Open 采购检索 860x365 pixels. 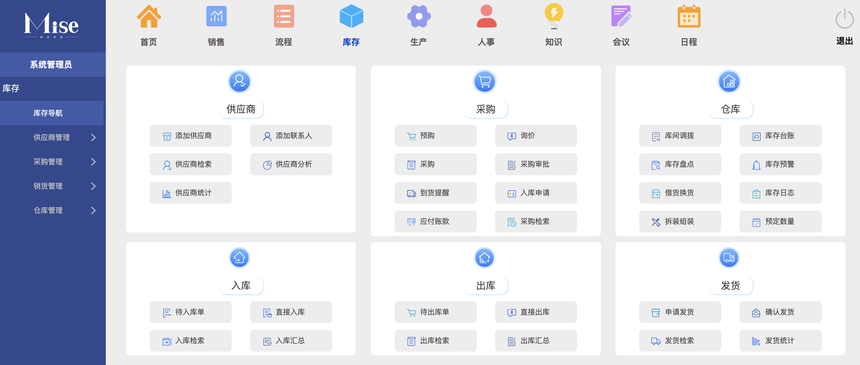pos(536,222)
